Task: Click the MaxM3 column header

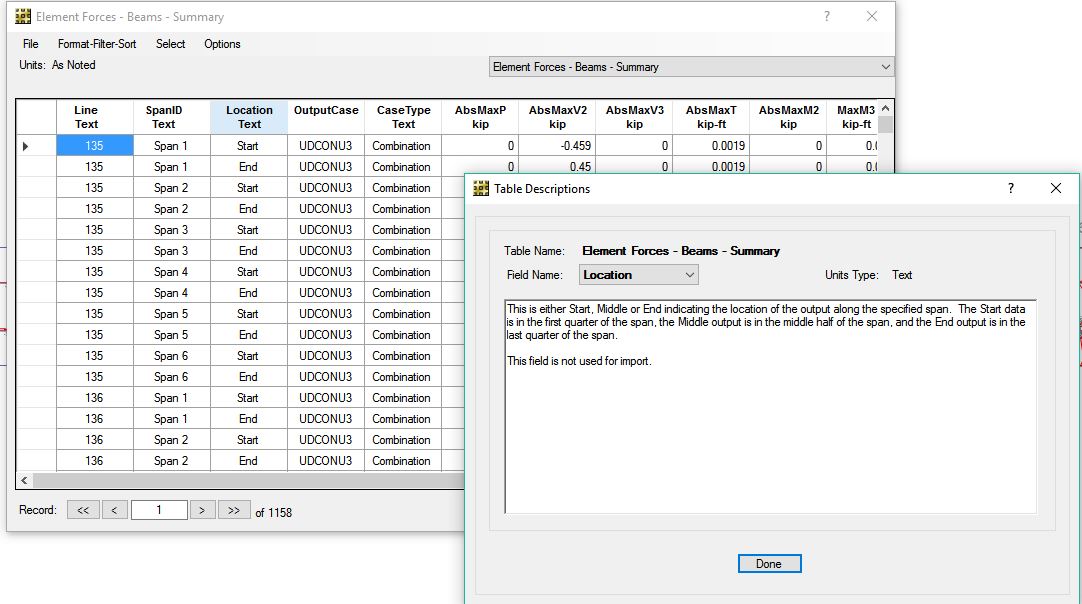Action: click(853, 117)
